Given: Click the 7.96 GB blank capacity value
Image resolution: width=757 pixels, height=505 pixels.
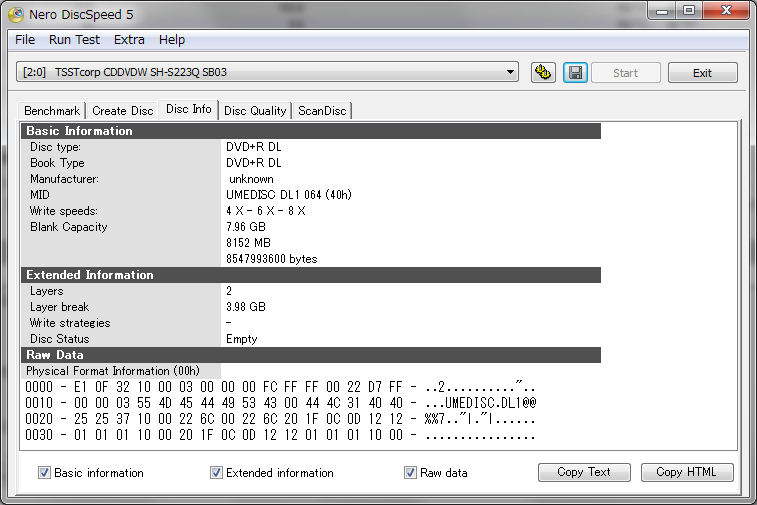Looking at the screenshot, I should click(x=246, y=226).
